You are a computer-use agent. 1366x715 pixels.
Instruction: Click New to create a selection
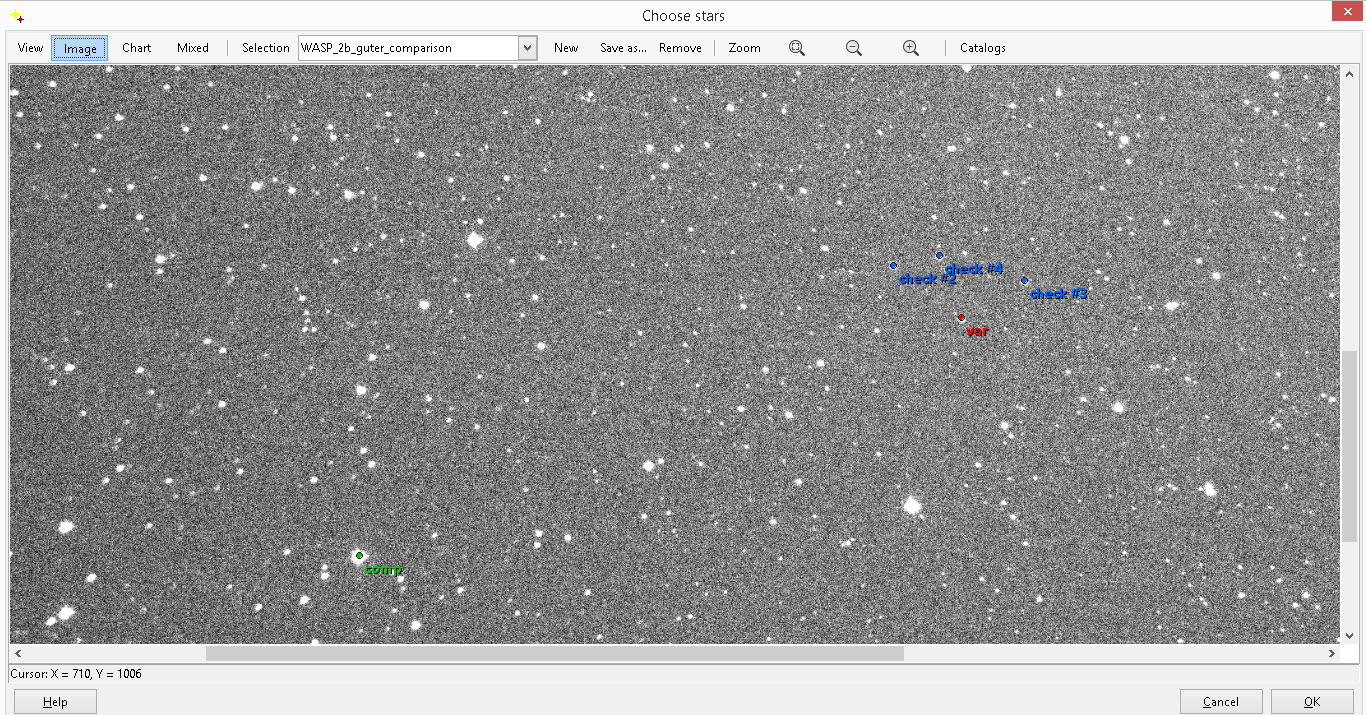point(566,48)
